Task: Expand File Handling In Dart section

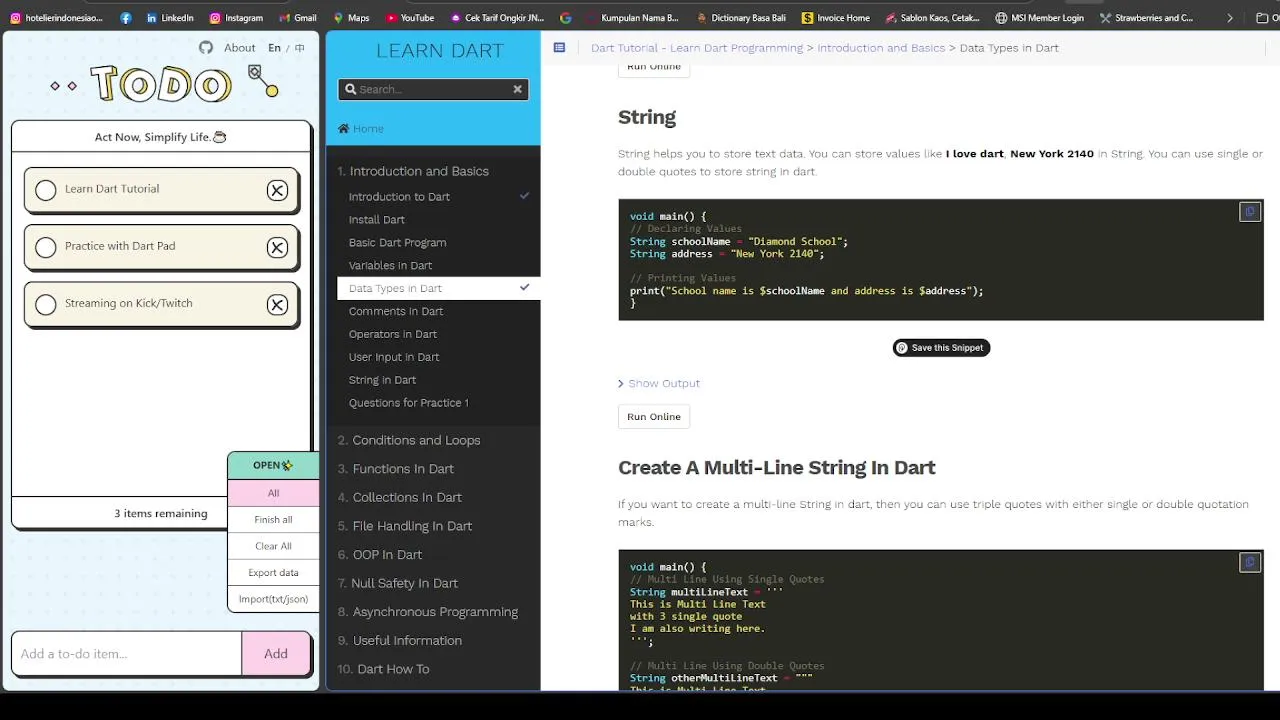Action: pyautogui.click(x=405, y=526)
